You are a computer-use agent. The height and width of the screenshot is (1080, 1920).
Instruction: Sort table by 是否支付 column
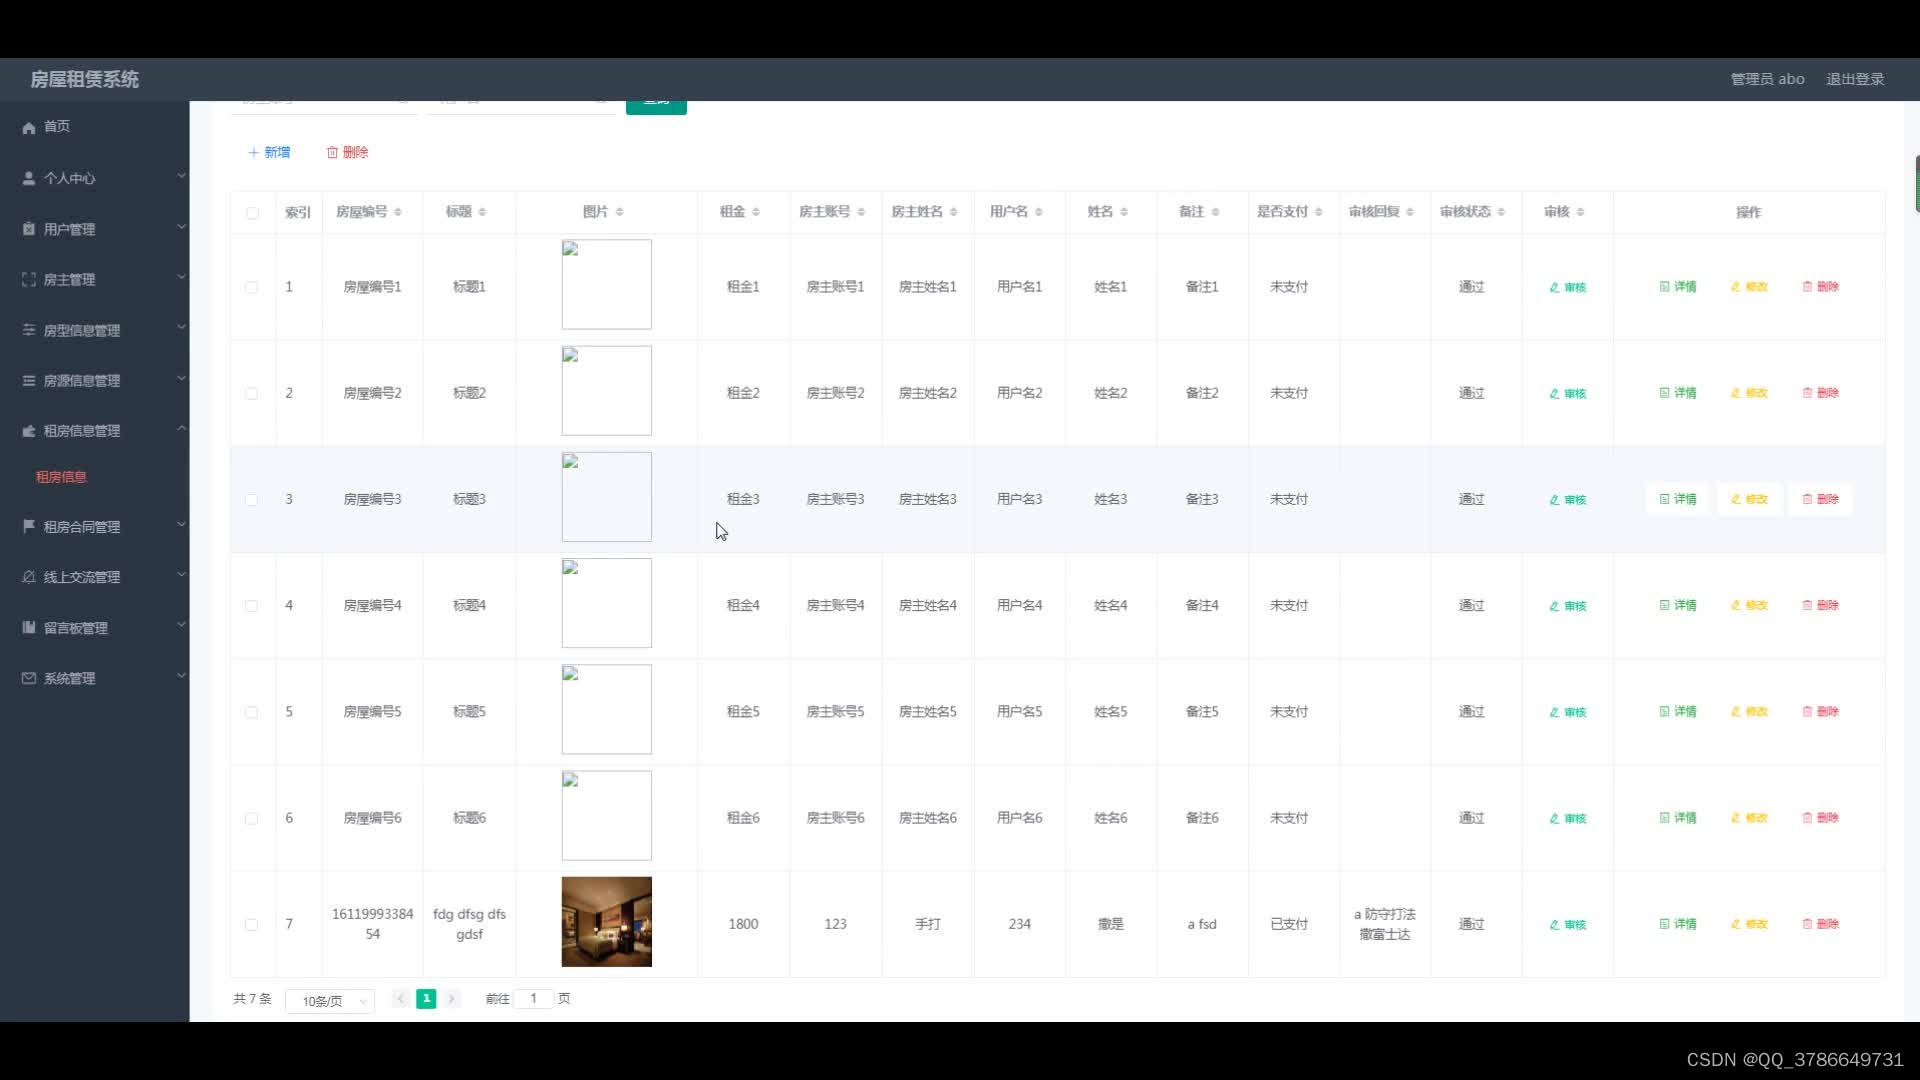[1318, 212]
